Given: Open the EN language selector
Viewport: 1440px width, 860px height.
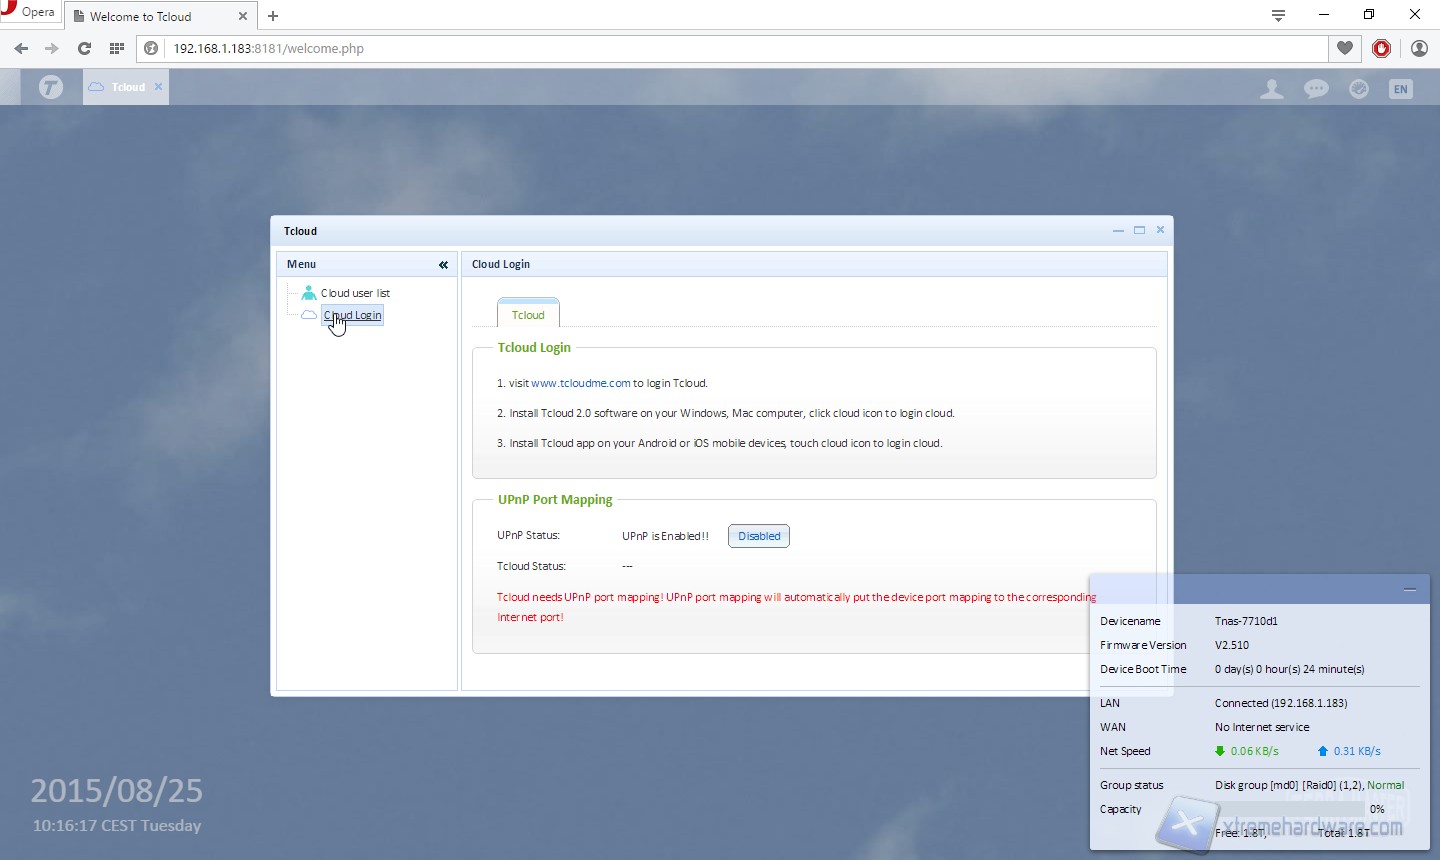Looking at the screenshot, I should point(1400,89).
